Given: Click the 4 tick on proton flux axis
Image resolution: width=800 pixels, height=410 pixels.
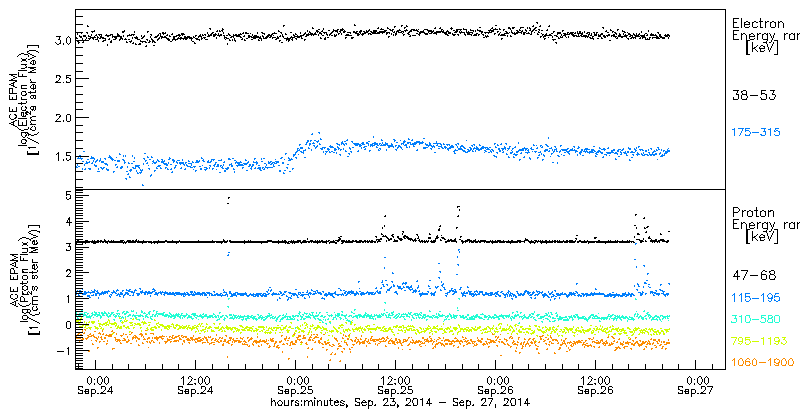Looking at the screenshot, I should 67,221.
